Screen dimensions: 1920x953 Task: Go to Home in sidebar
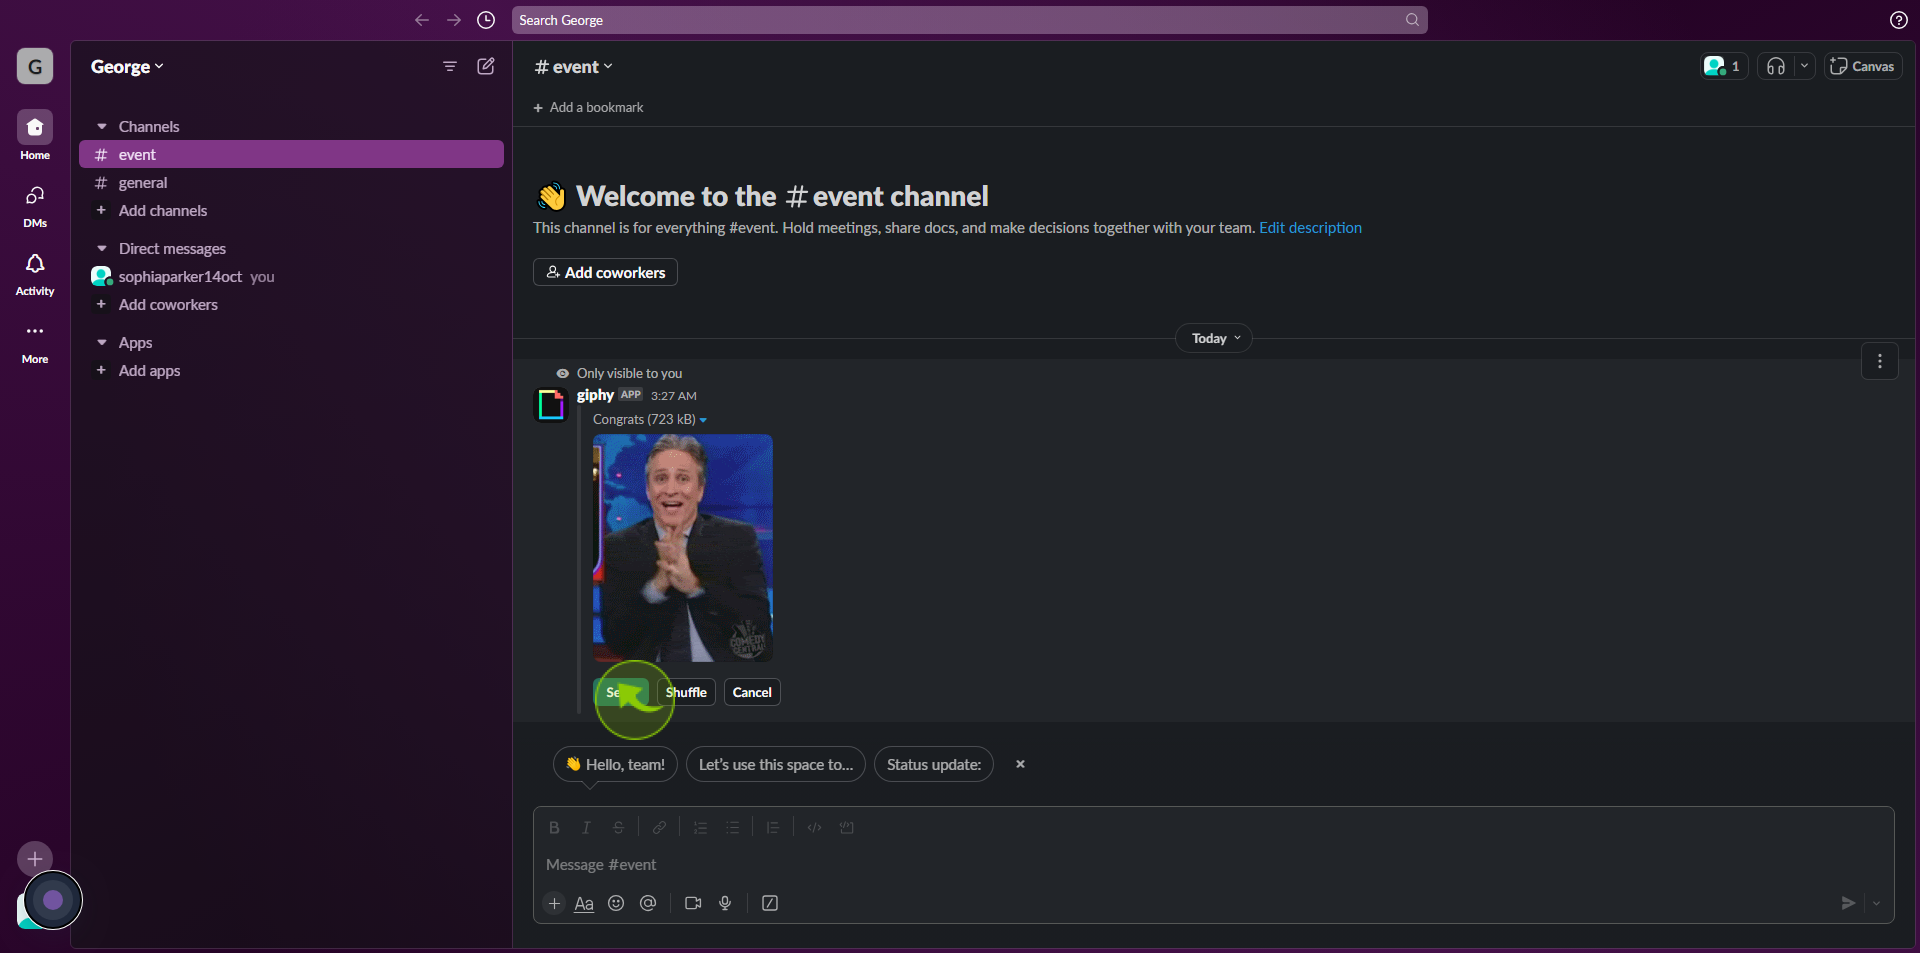[x=35, y=135]
